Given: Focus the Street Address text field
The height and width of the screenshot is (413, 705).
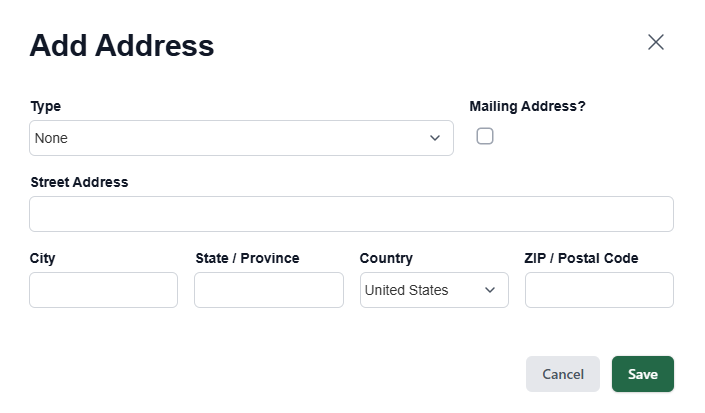Looking at the screenshot, I should click(351, 214).
